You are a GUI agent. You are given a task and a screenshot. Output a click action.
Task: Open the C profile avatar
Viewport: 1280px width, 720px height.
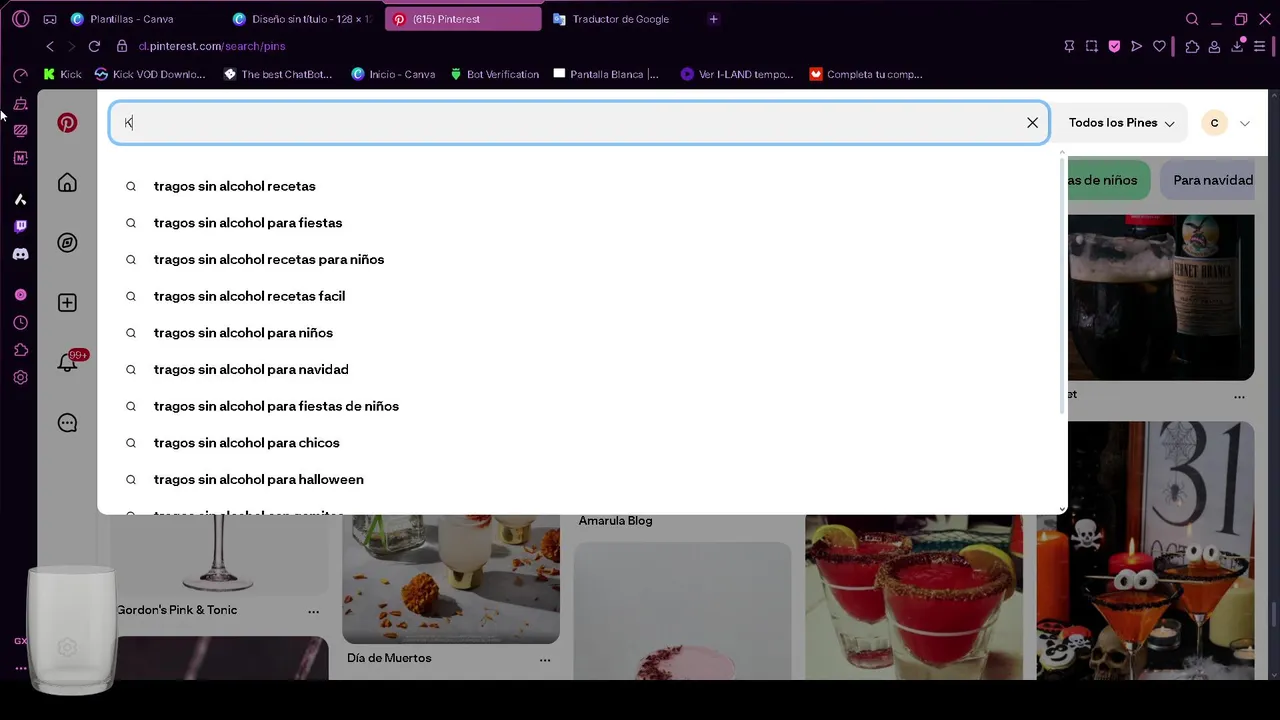(x=1214, y=123)
